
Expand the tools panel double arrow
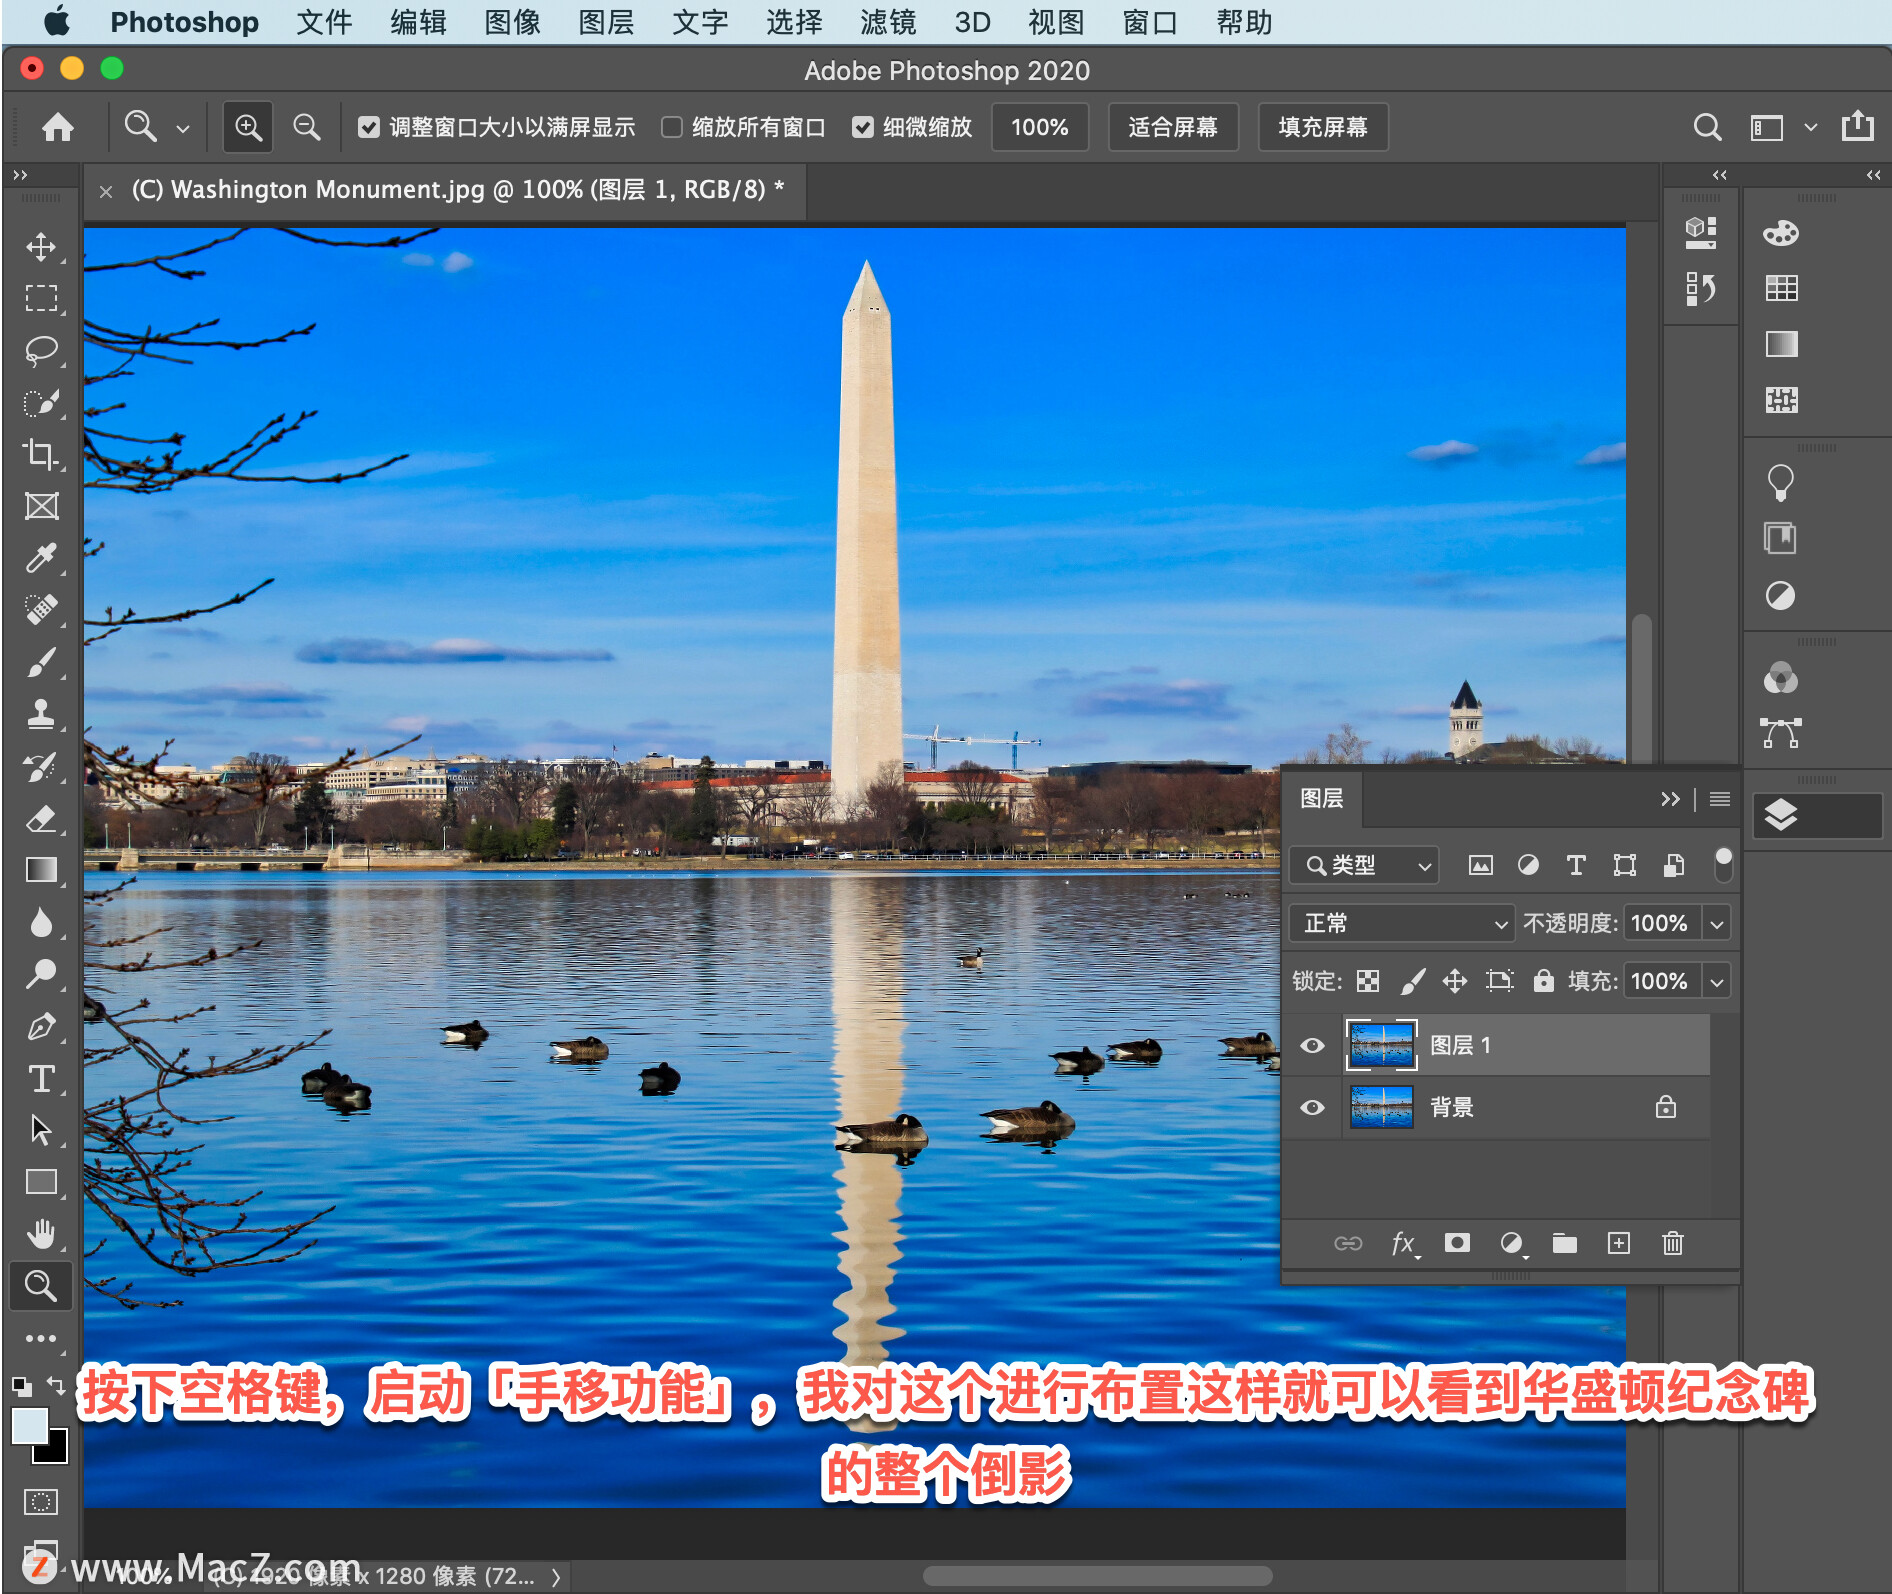coord(20,175)
